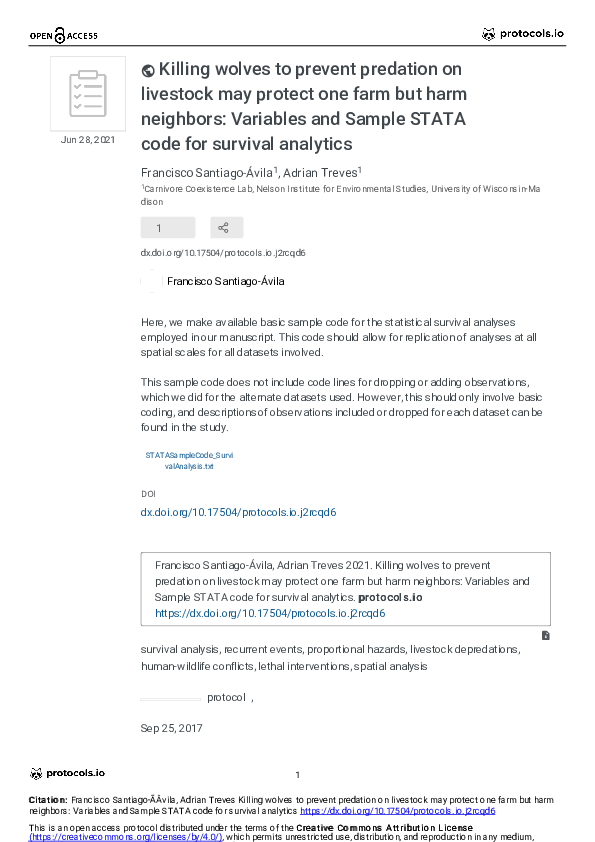Click the protocol label next to the bar
Screen dimensions: 595x842
click(227, 698)
